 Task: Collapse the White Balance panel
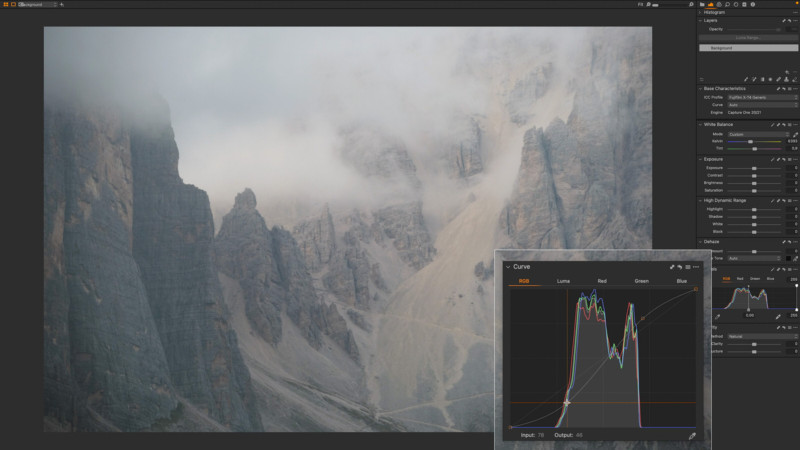click(x=701, y=124)
